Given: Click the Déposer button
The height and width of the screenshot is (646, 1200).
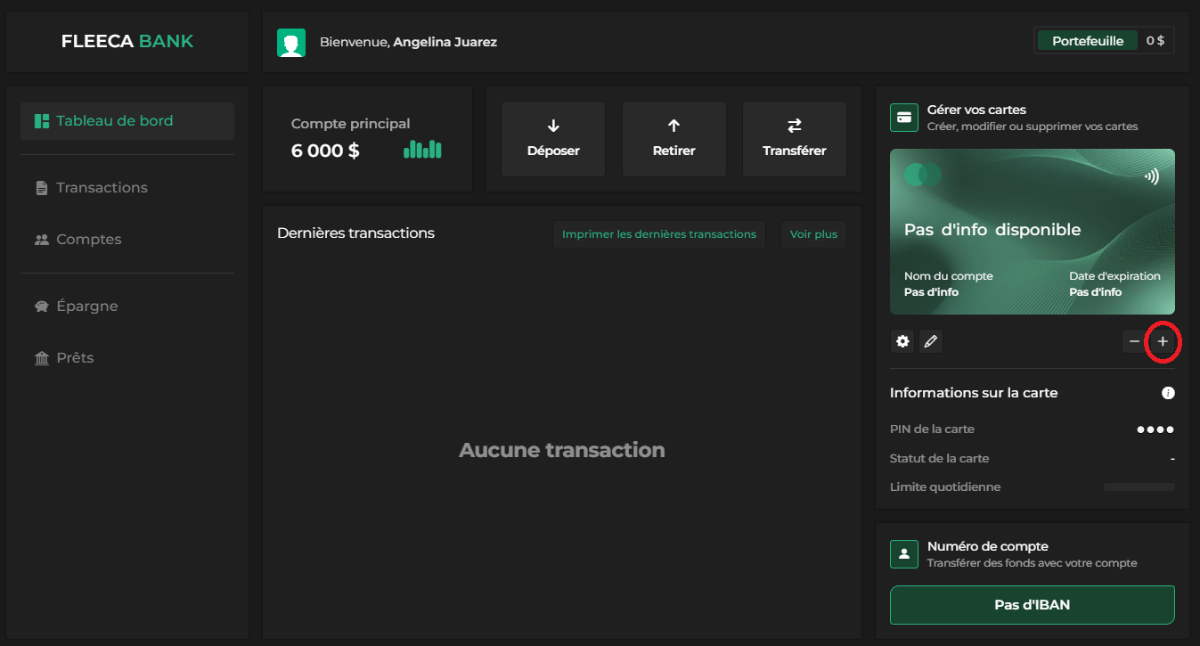Looking at the screenshot, I should (553, 139).
